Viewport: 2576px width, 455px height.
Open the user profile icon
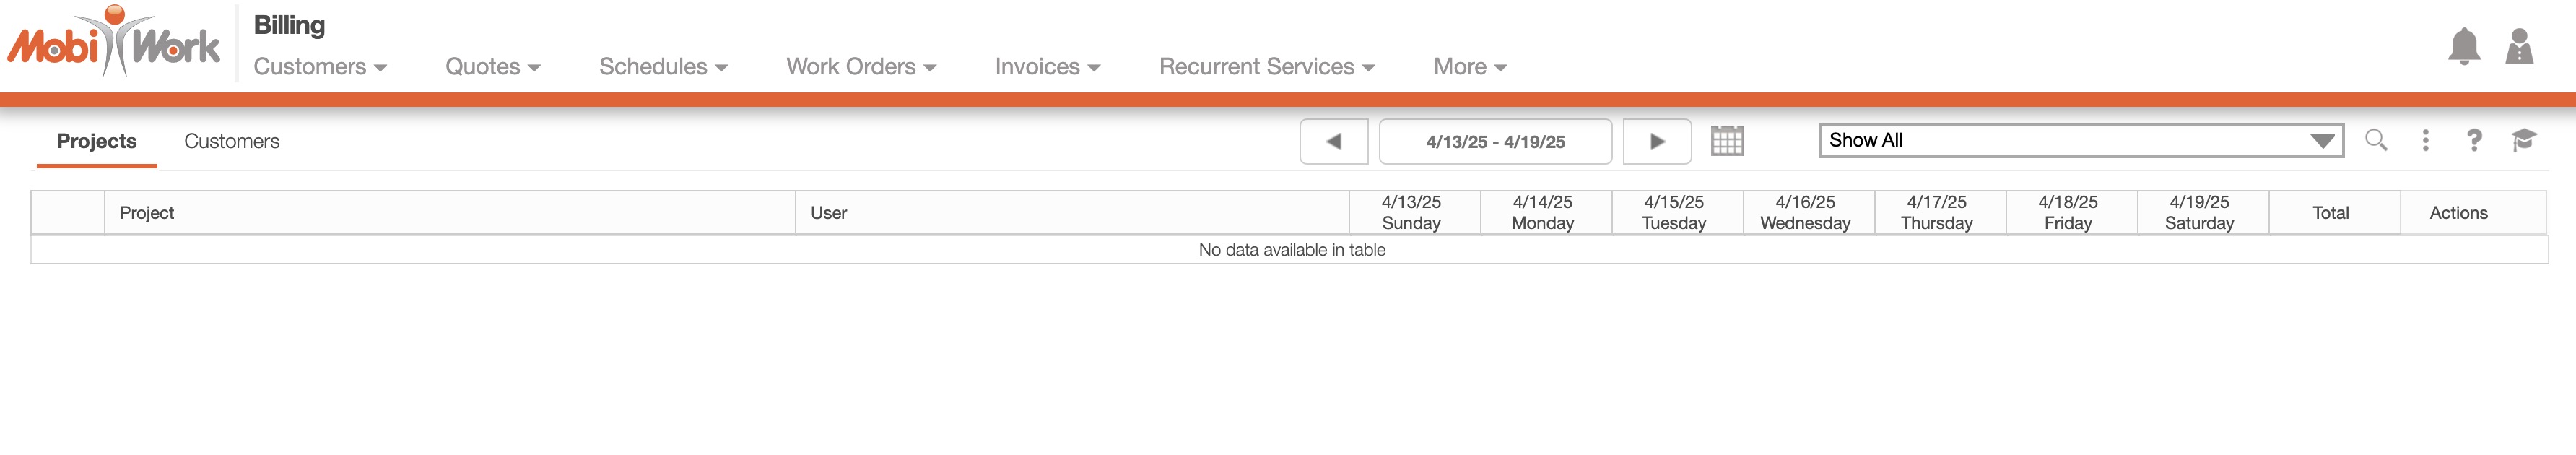(x=2519, y=47)
